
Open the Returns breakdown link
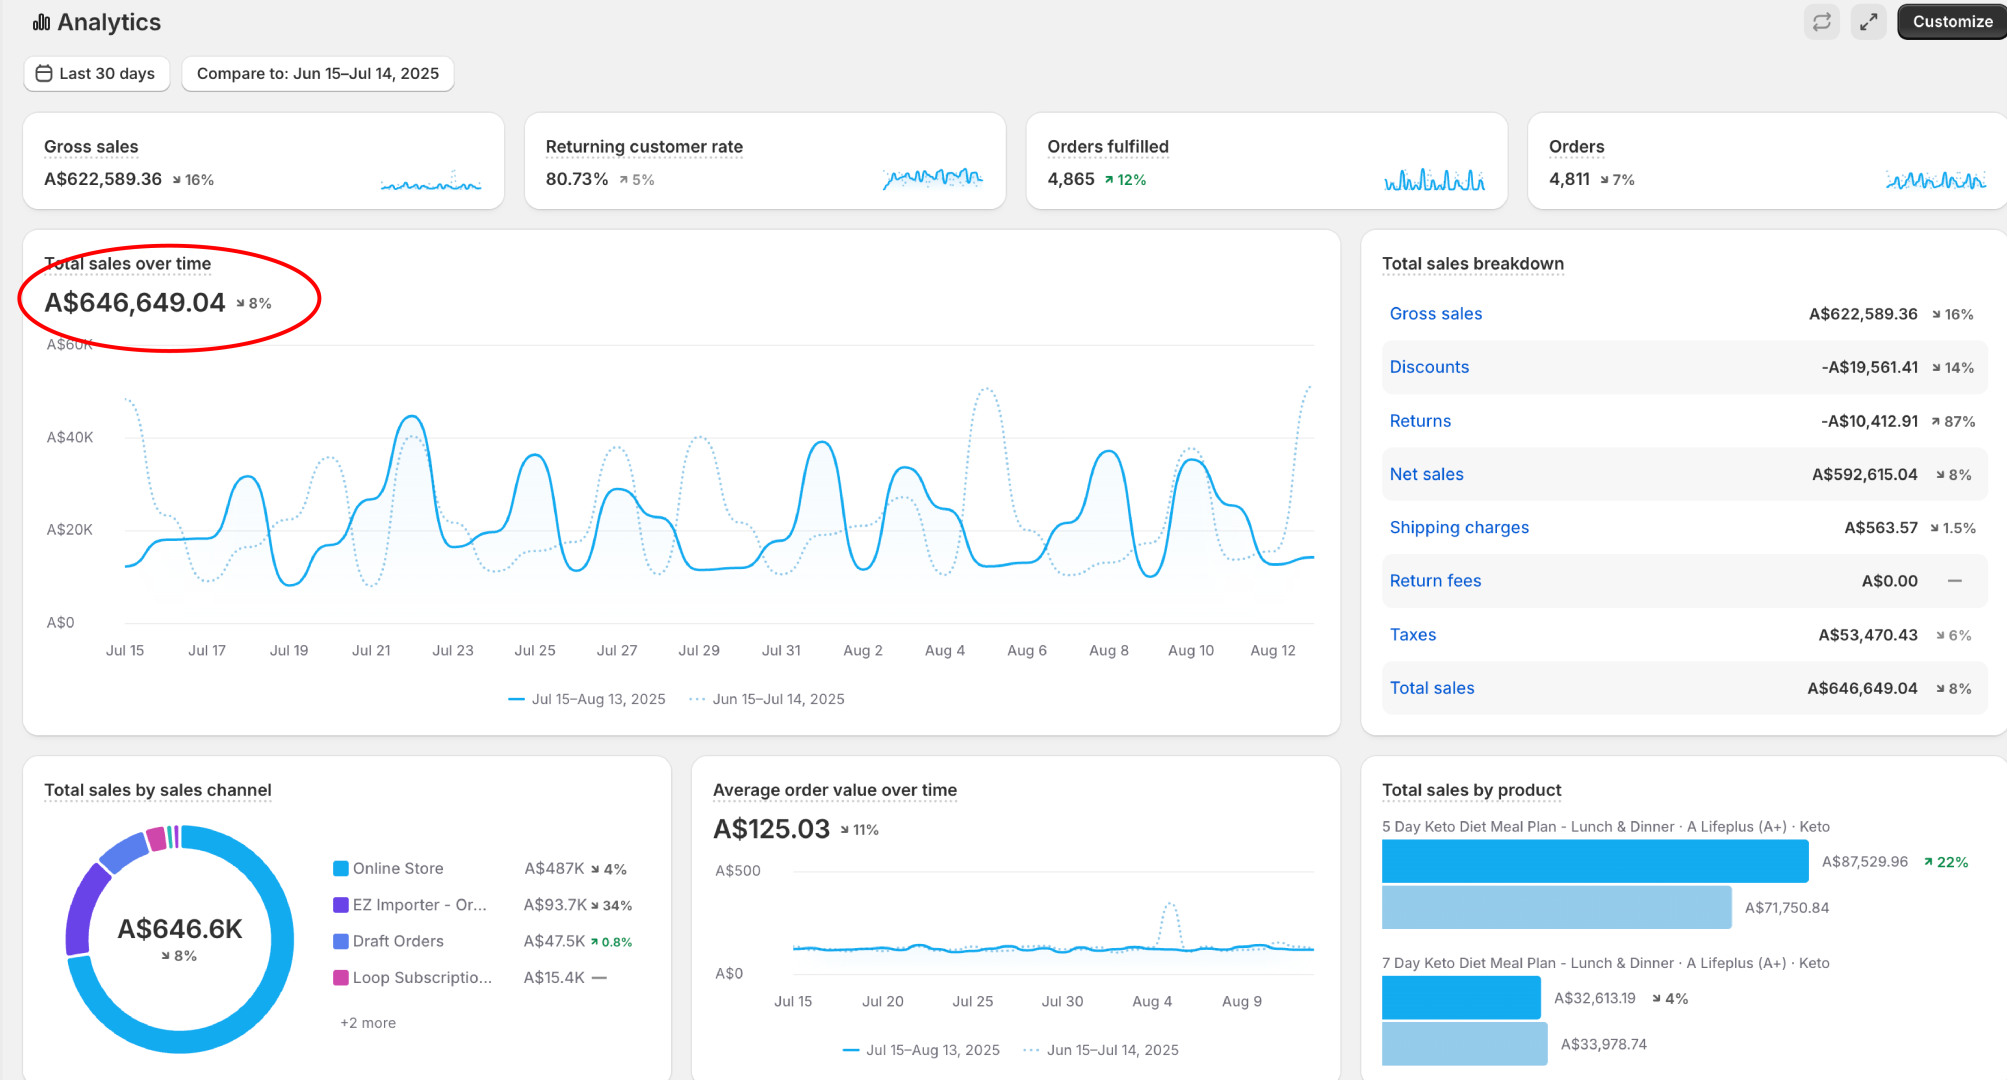[1420, 421]
